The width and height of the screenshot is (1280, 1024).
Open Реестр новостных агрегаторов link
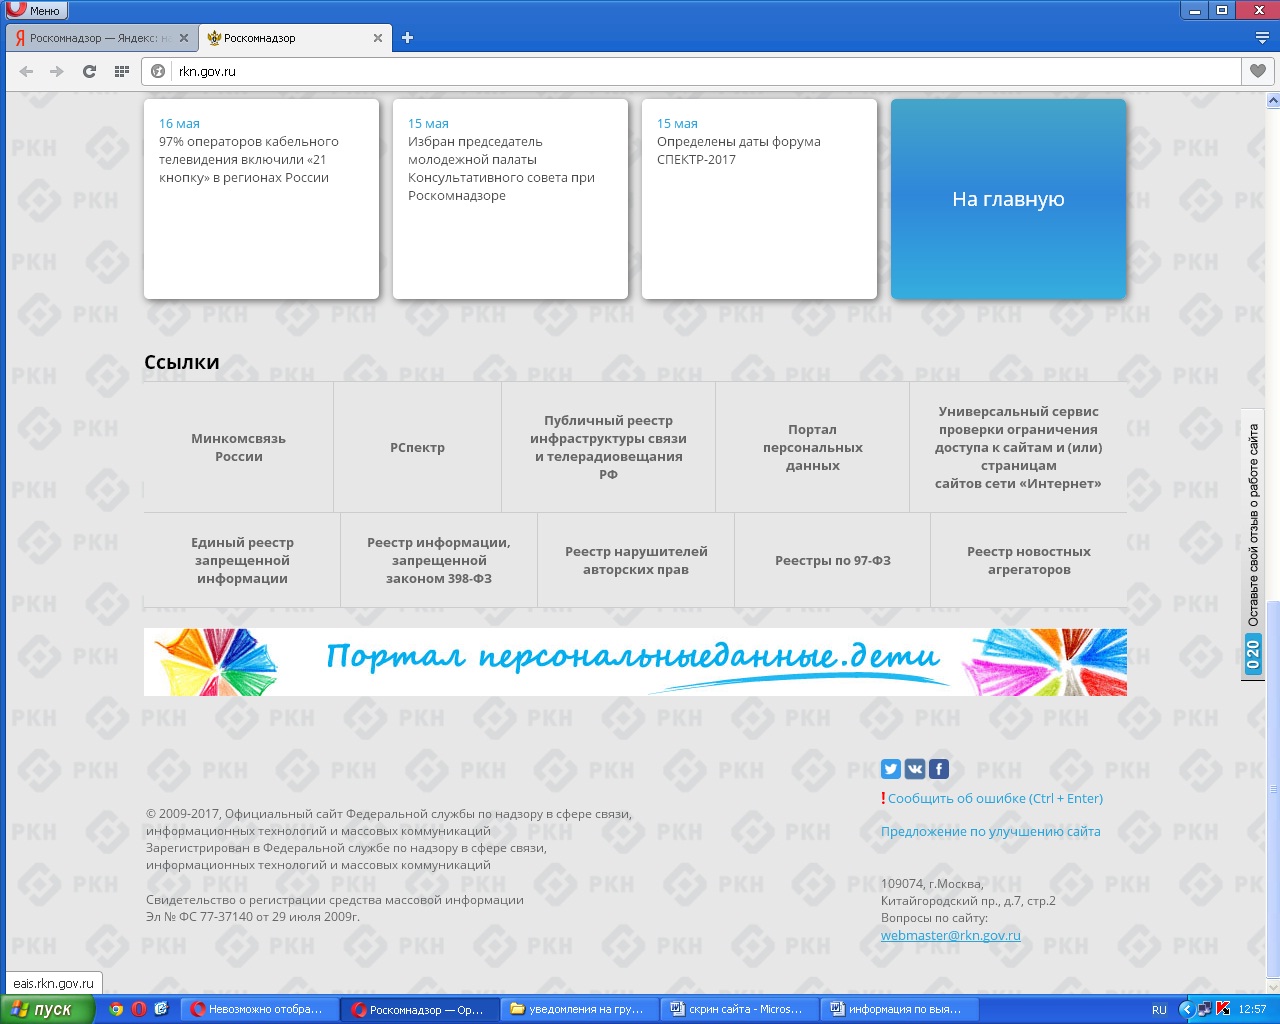(1028, 560)
